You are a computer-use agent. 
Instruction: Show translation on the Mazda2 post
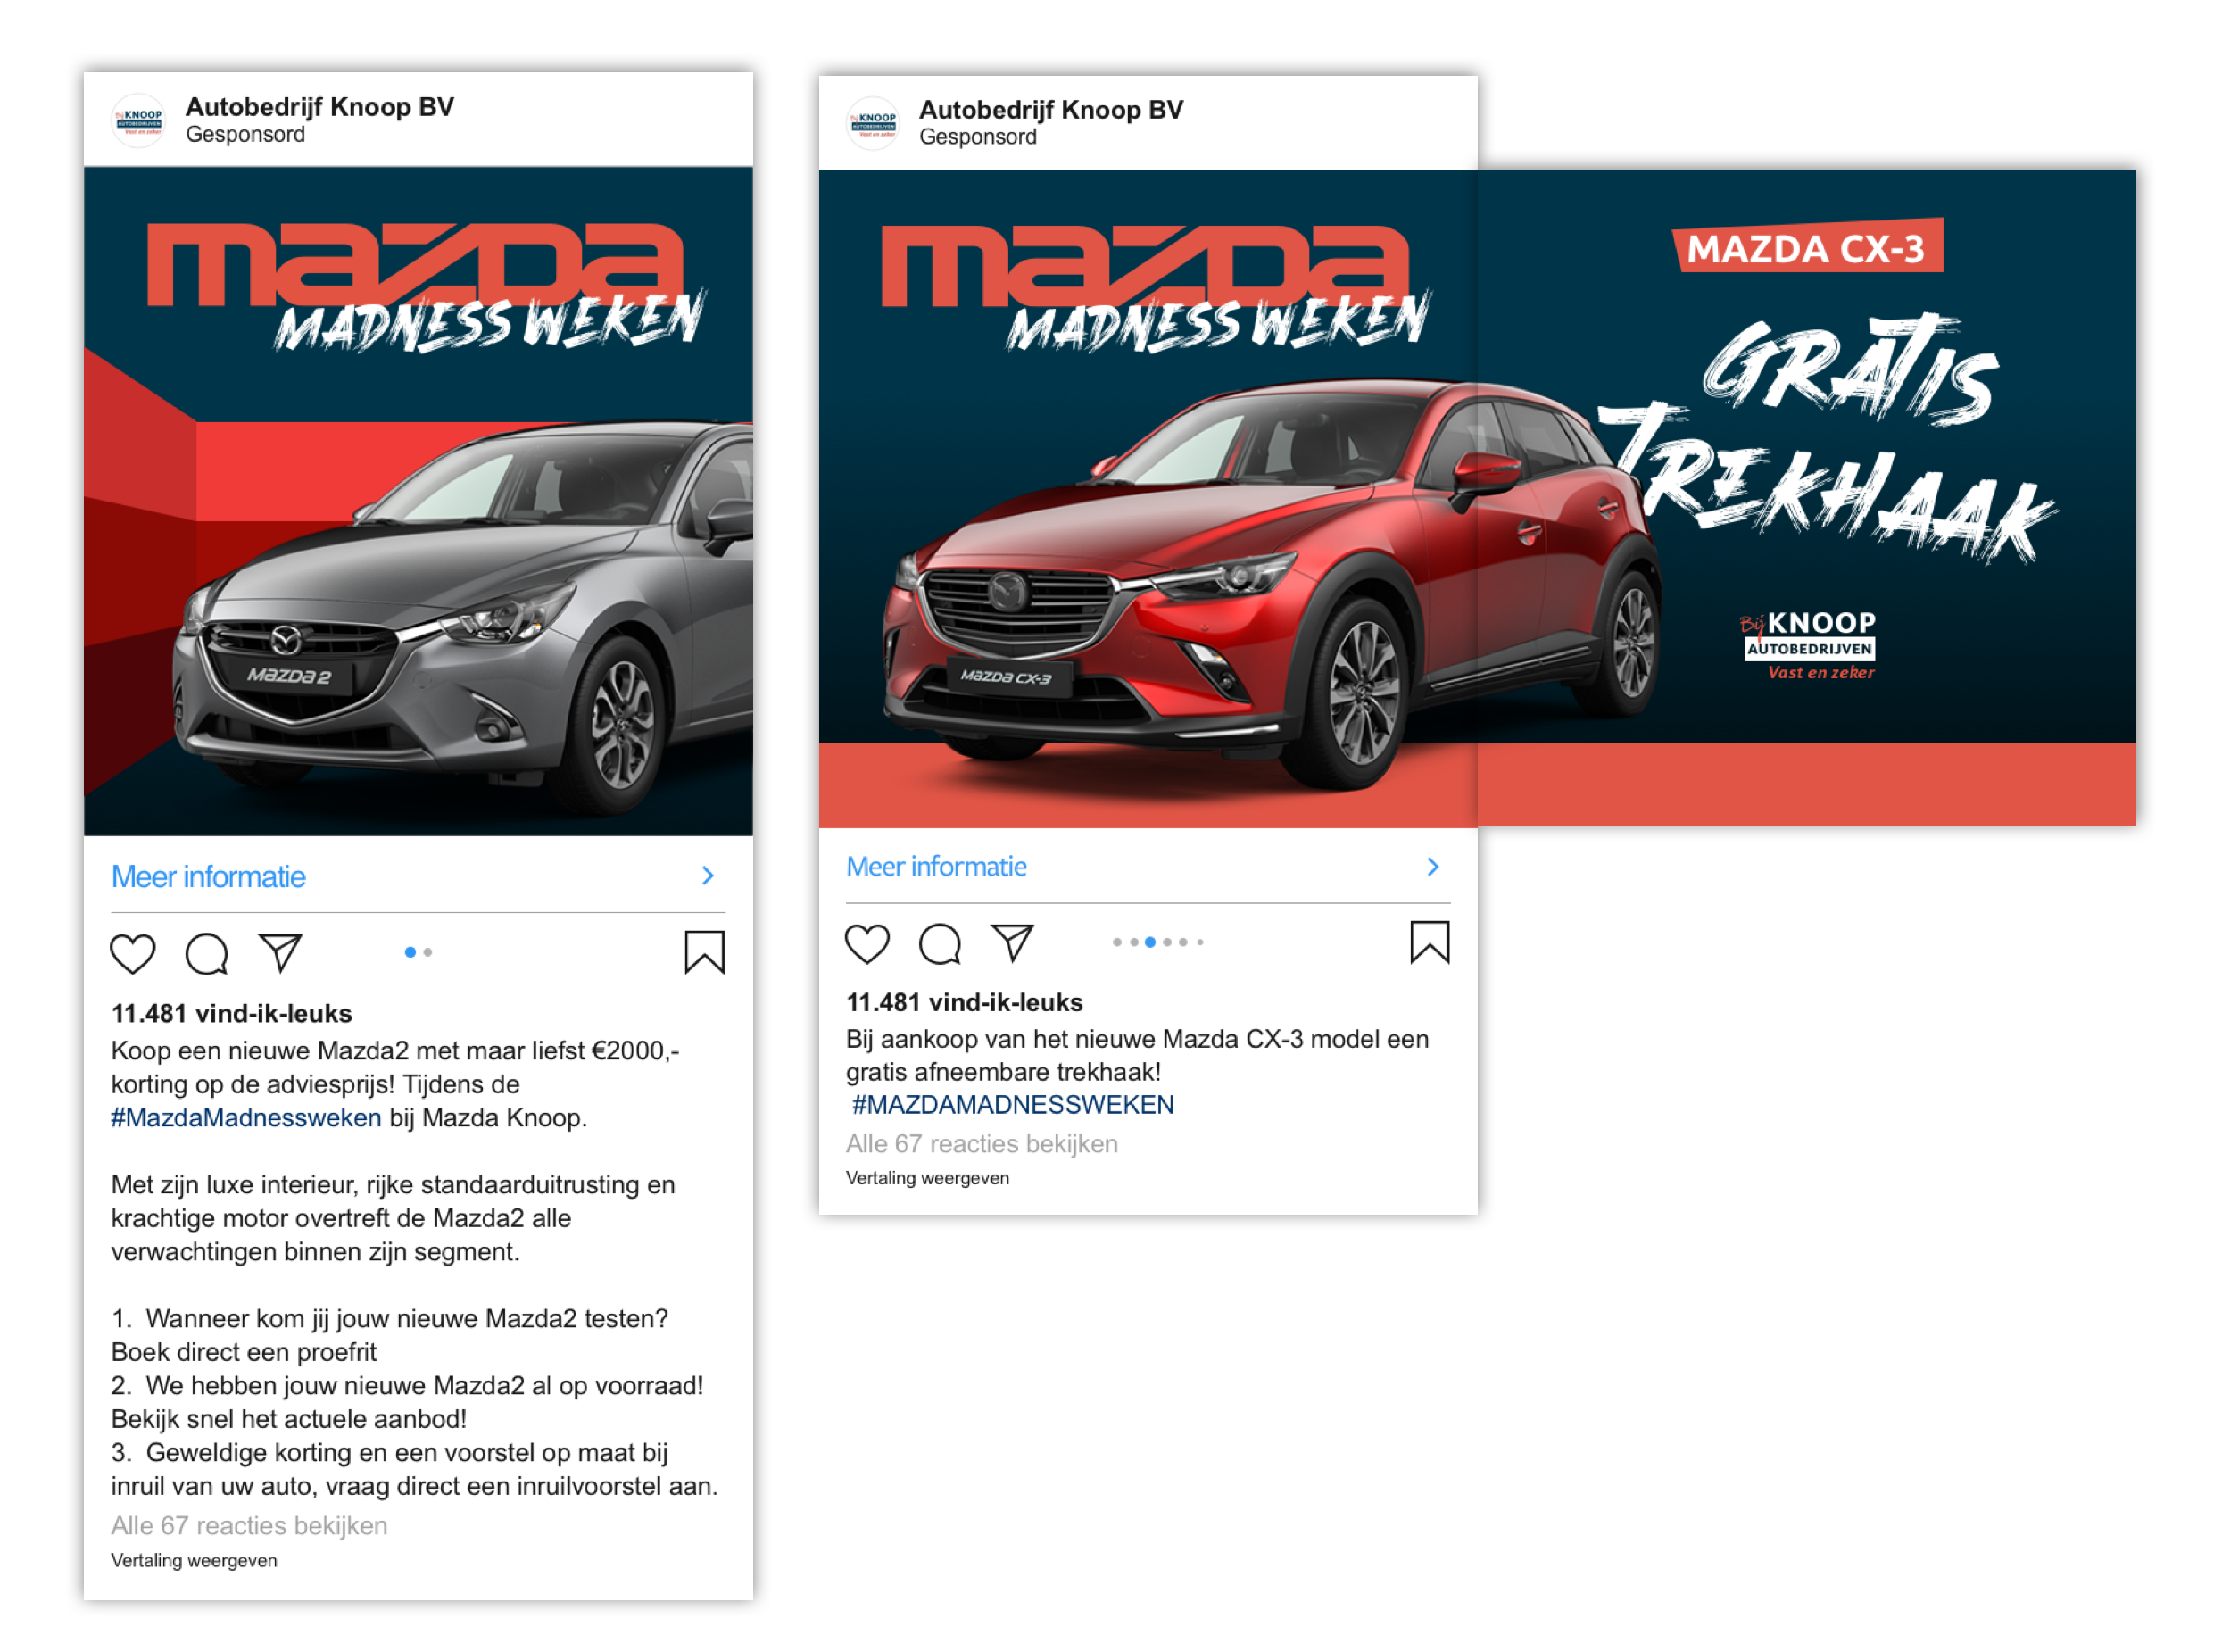pyautogui.click(x=194, y=1561)
